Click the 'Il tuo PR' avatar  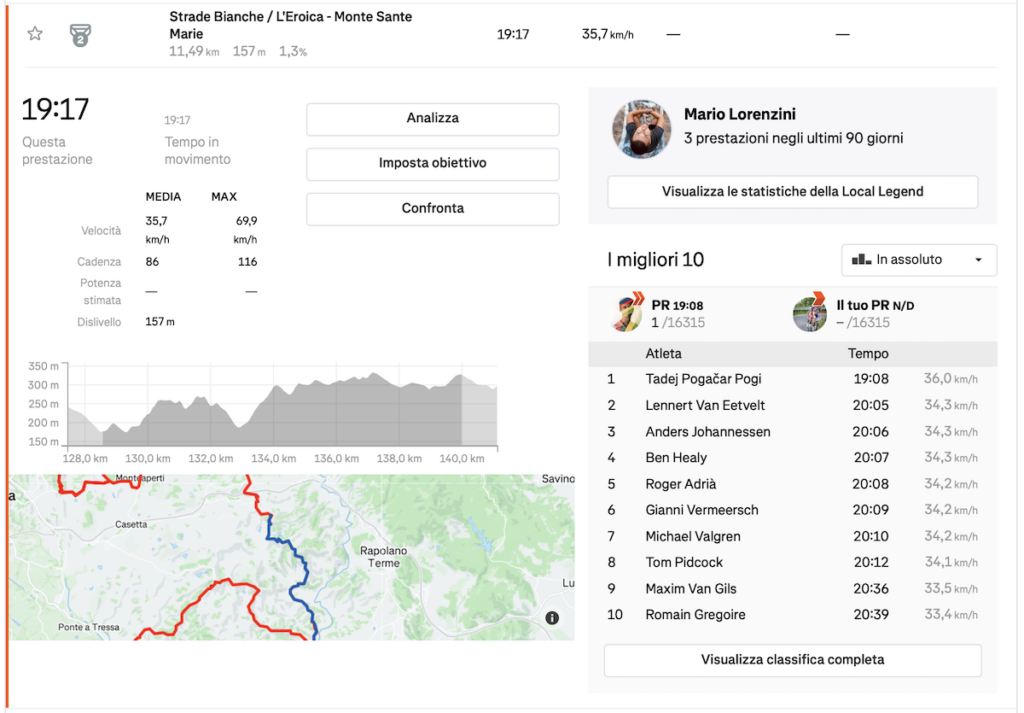click(810, 313)
